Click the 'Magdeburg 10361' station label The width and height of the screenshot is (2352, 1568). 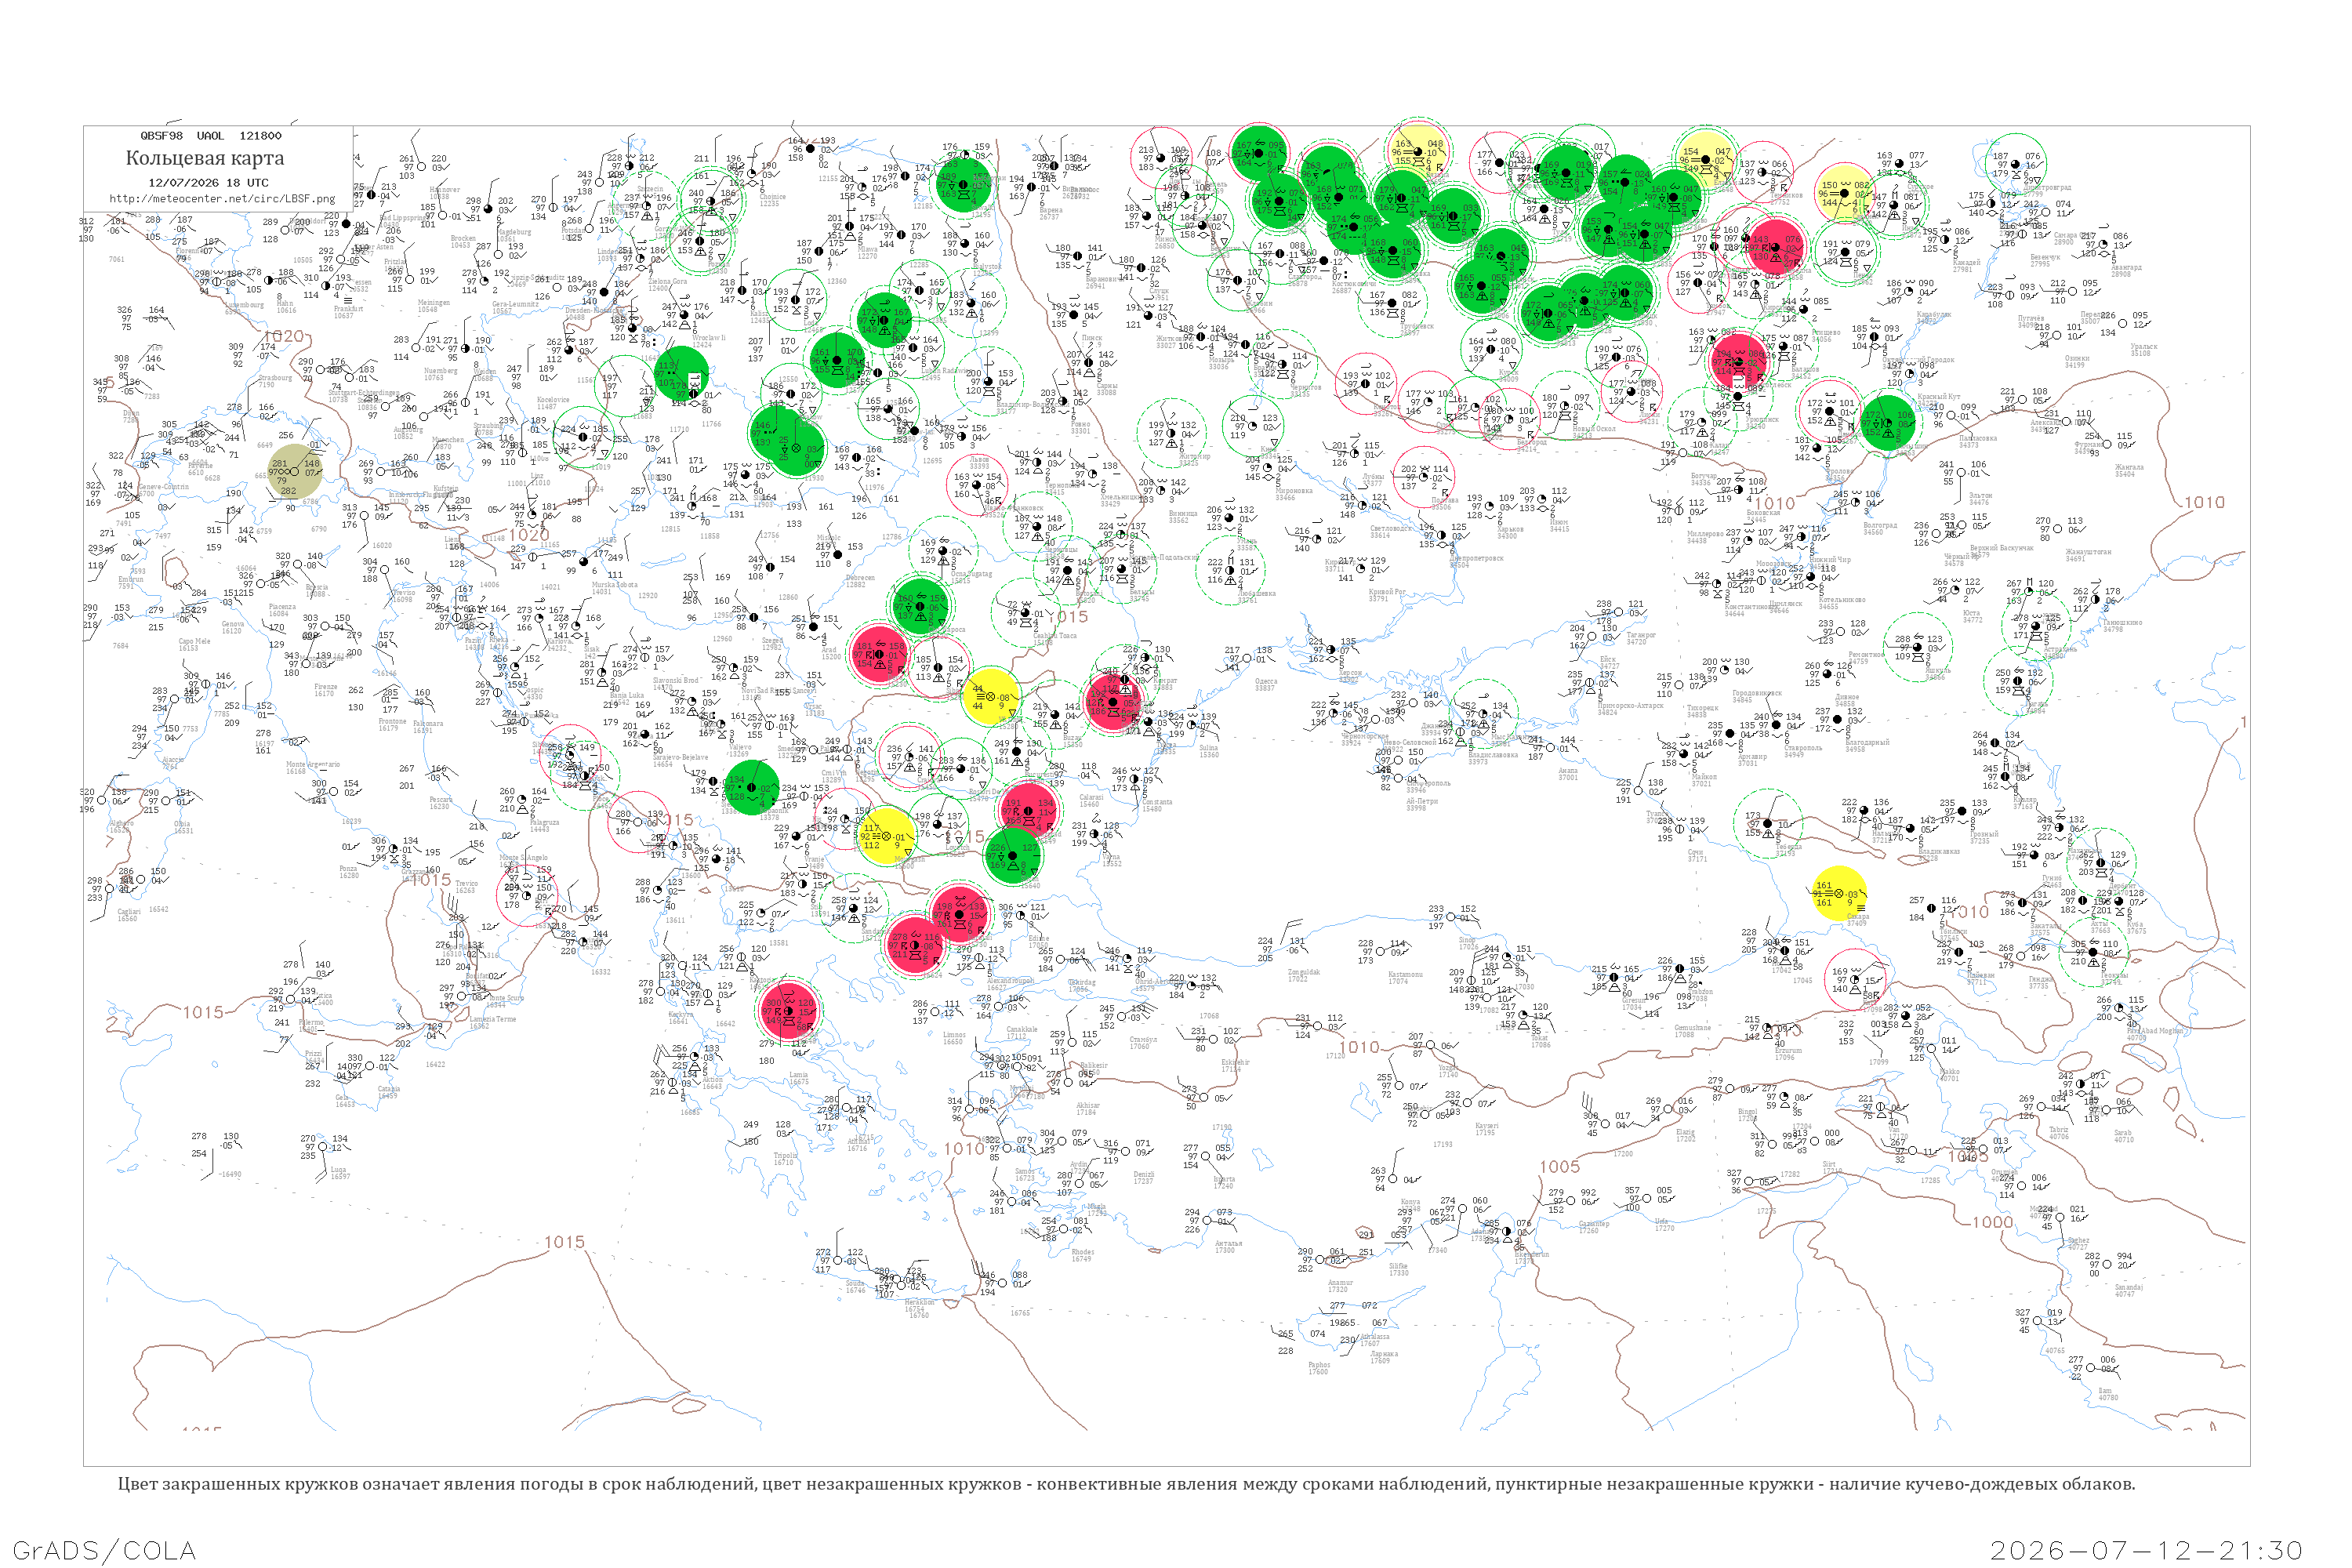[514, 235]
